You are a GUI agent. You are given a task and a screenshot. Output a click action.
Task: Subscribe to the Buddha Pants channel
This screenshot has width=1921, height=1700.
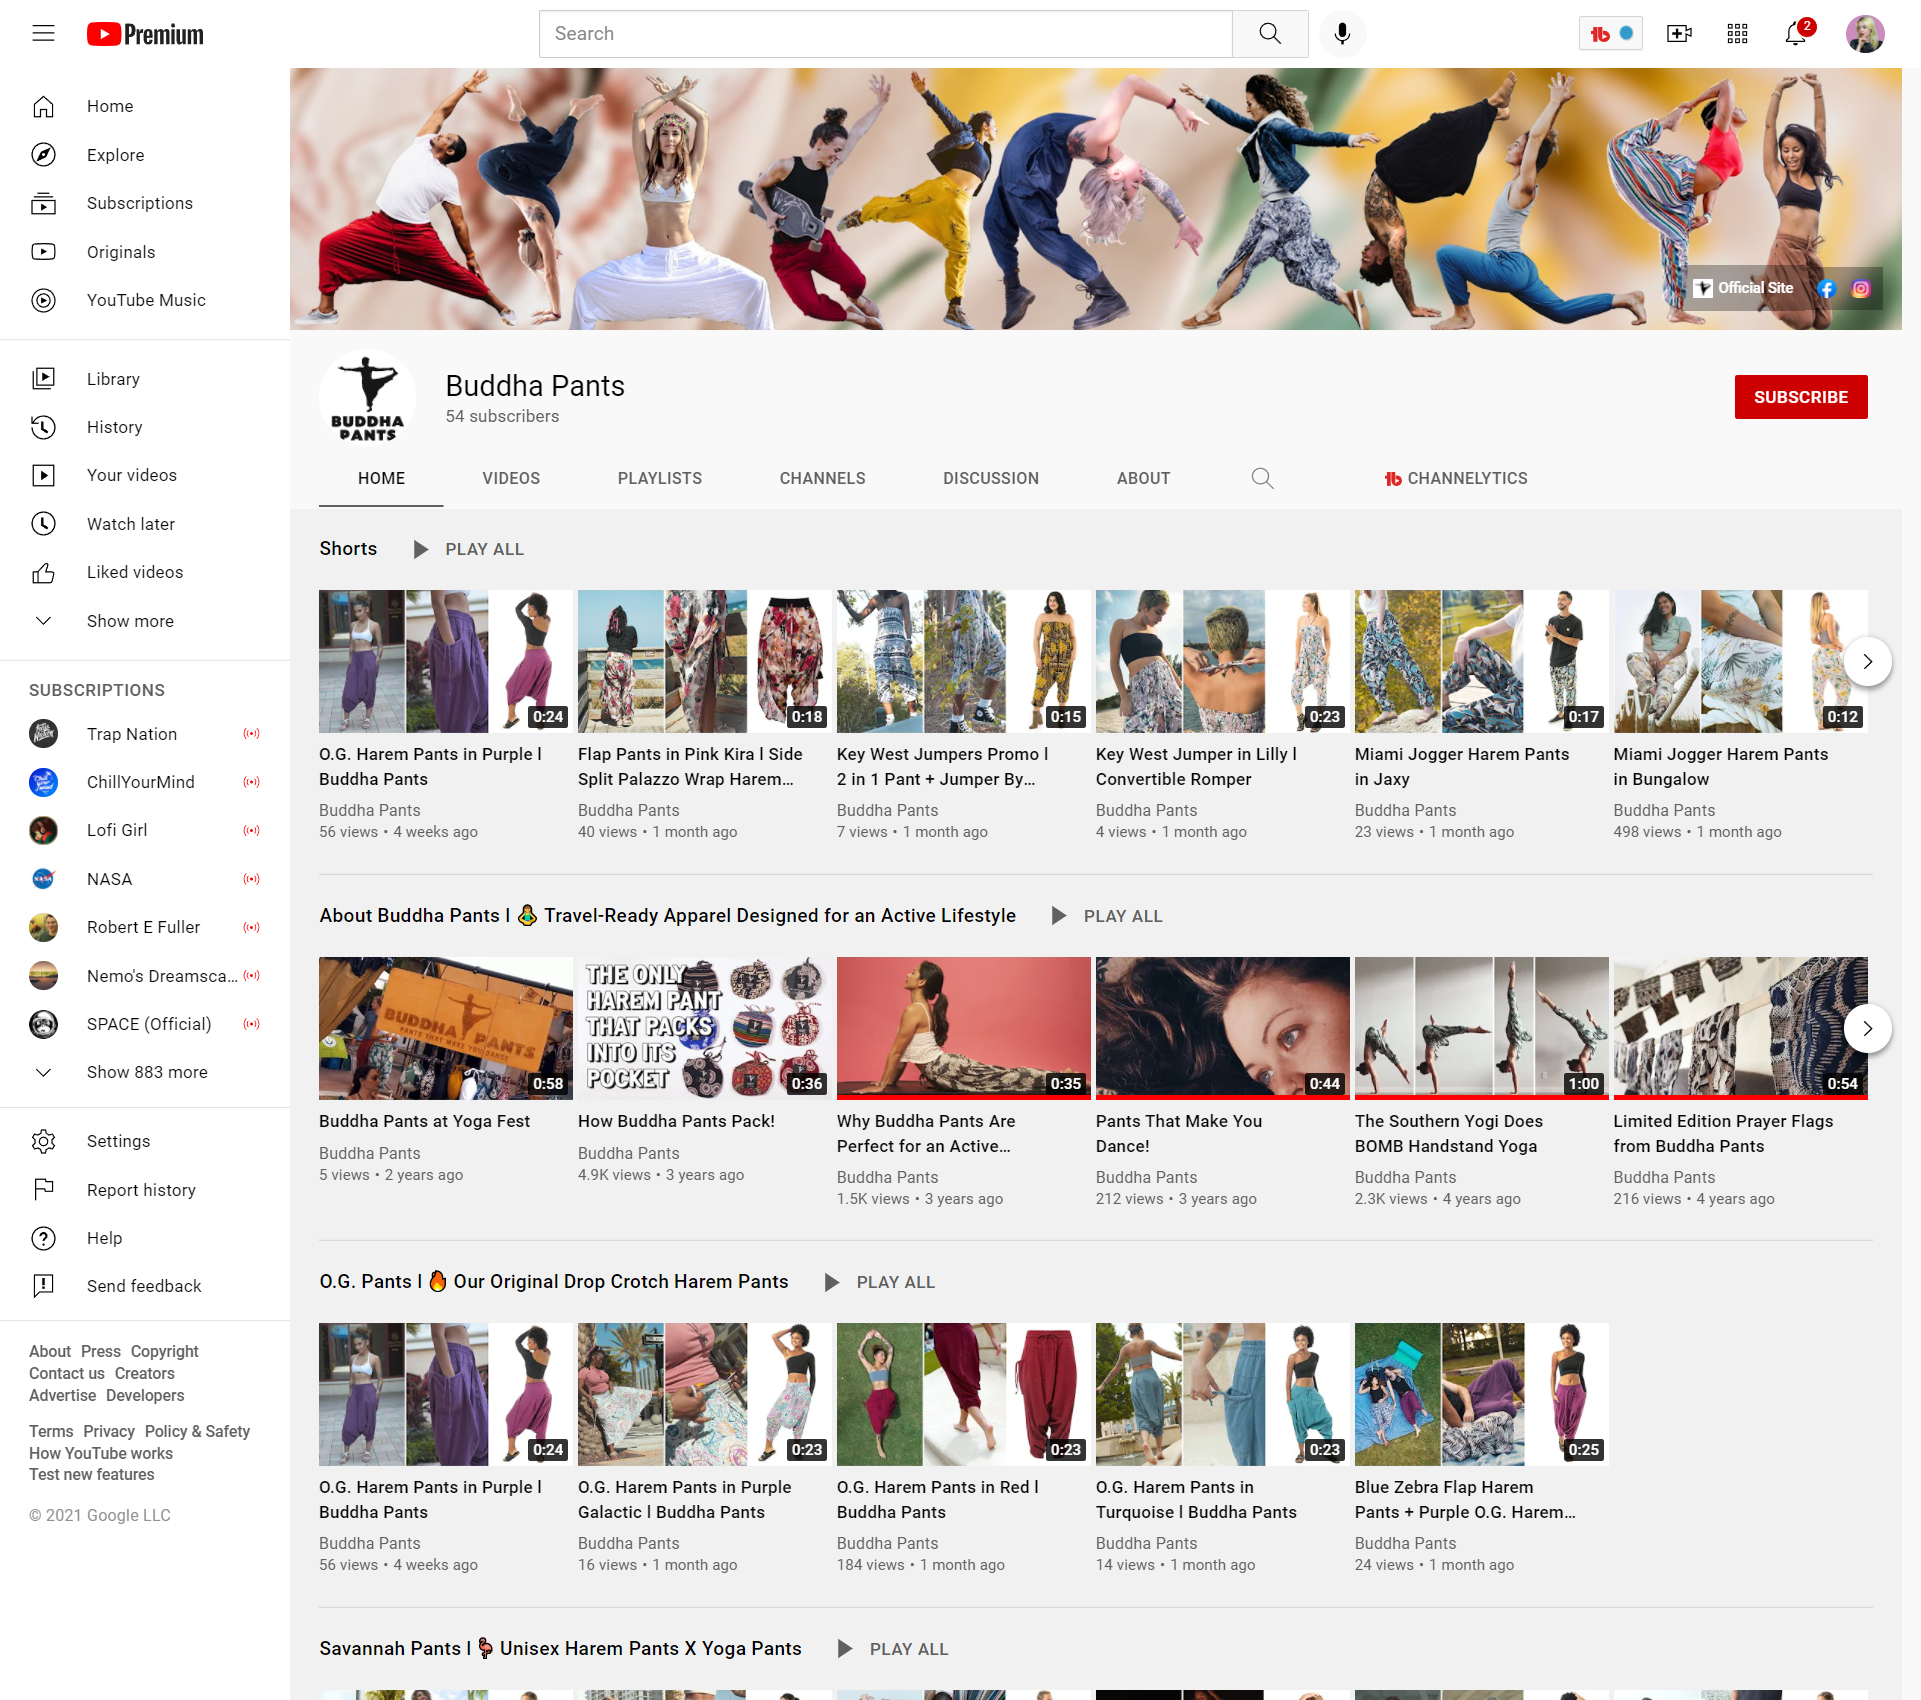[x=1800, y=397]
